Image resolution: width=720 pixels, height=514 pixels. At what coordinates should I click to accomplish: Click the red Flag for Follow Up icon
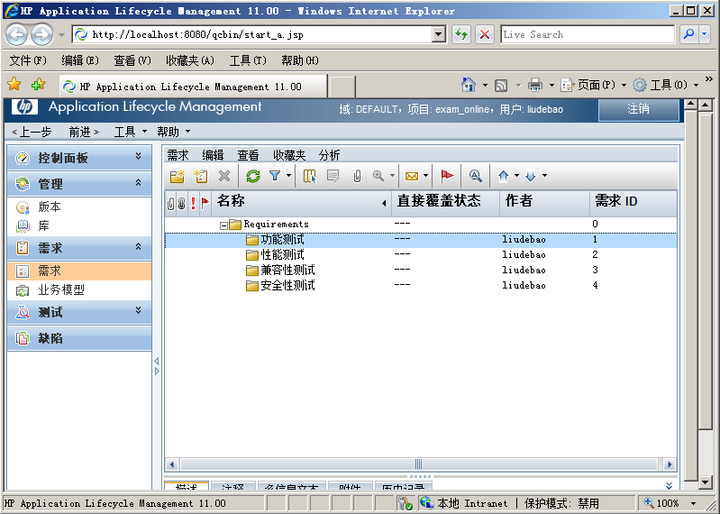(x=447, y=176)
